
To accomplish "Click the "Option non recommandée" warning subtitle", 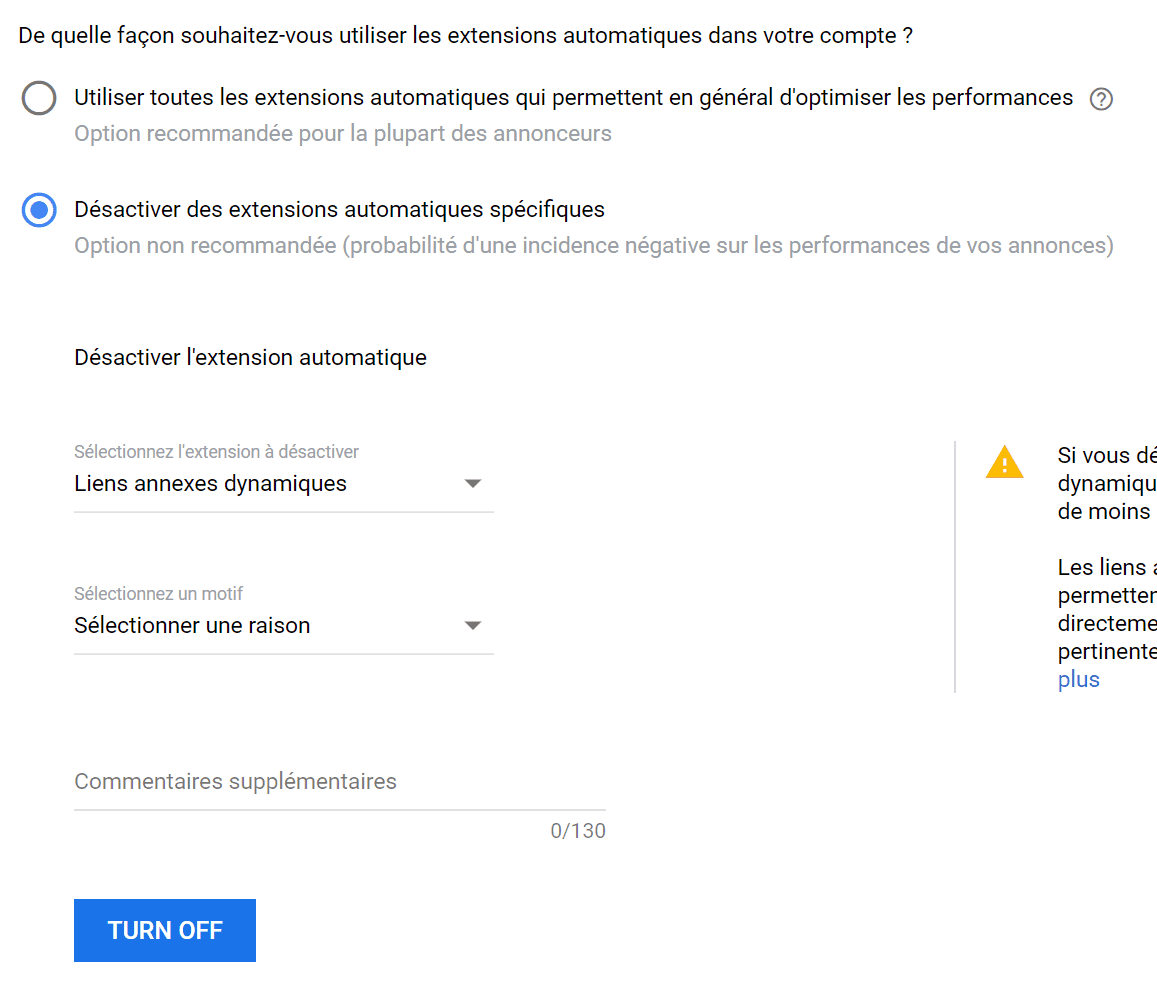I will click(593, 246).
